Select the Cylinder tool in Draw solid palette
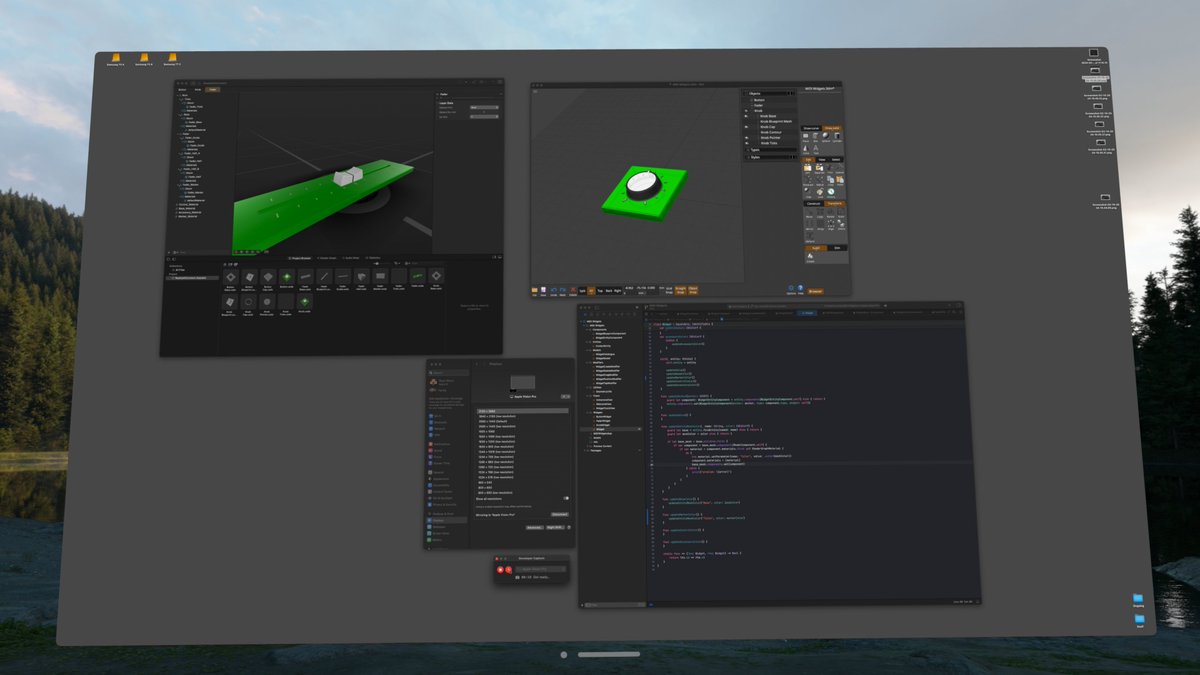This screenshot has width=1200, height=675. pyautogui.click(x=837, y=136)
